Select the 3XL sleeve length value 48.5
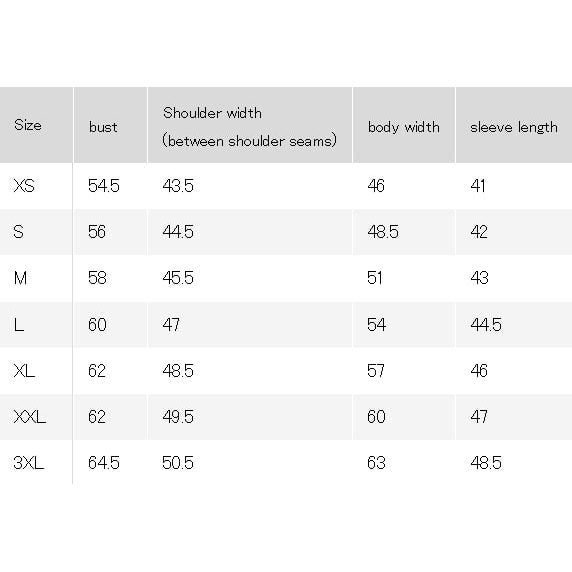 click(x=486, y=463)
